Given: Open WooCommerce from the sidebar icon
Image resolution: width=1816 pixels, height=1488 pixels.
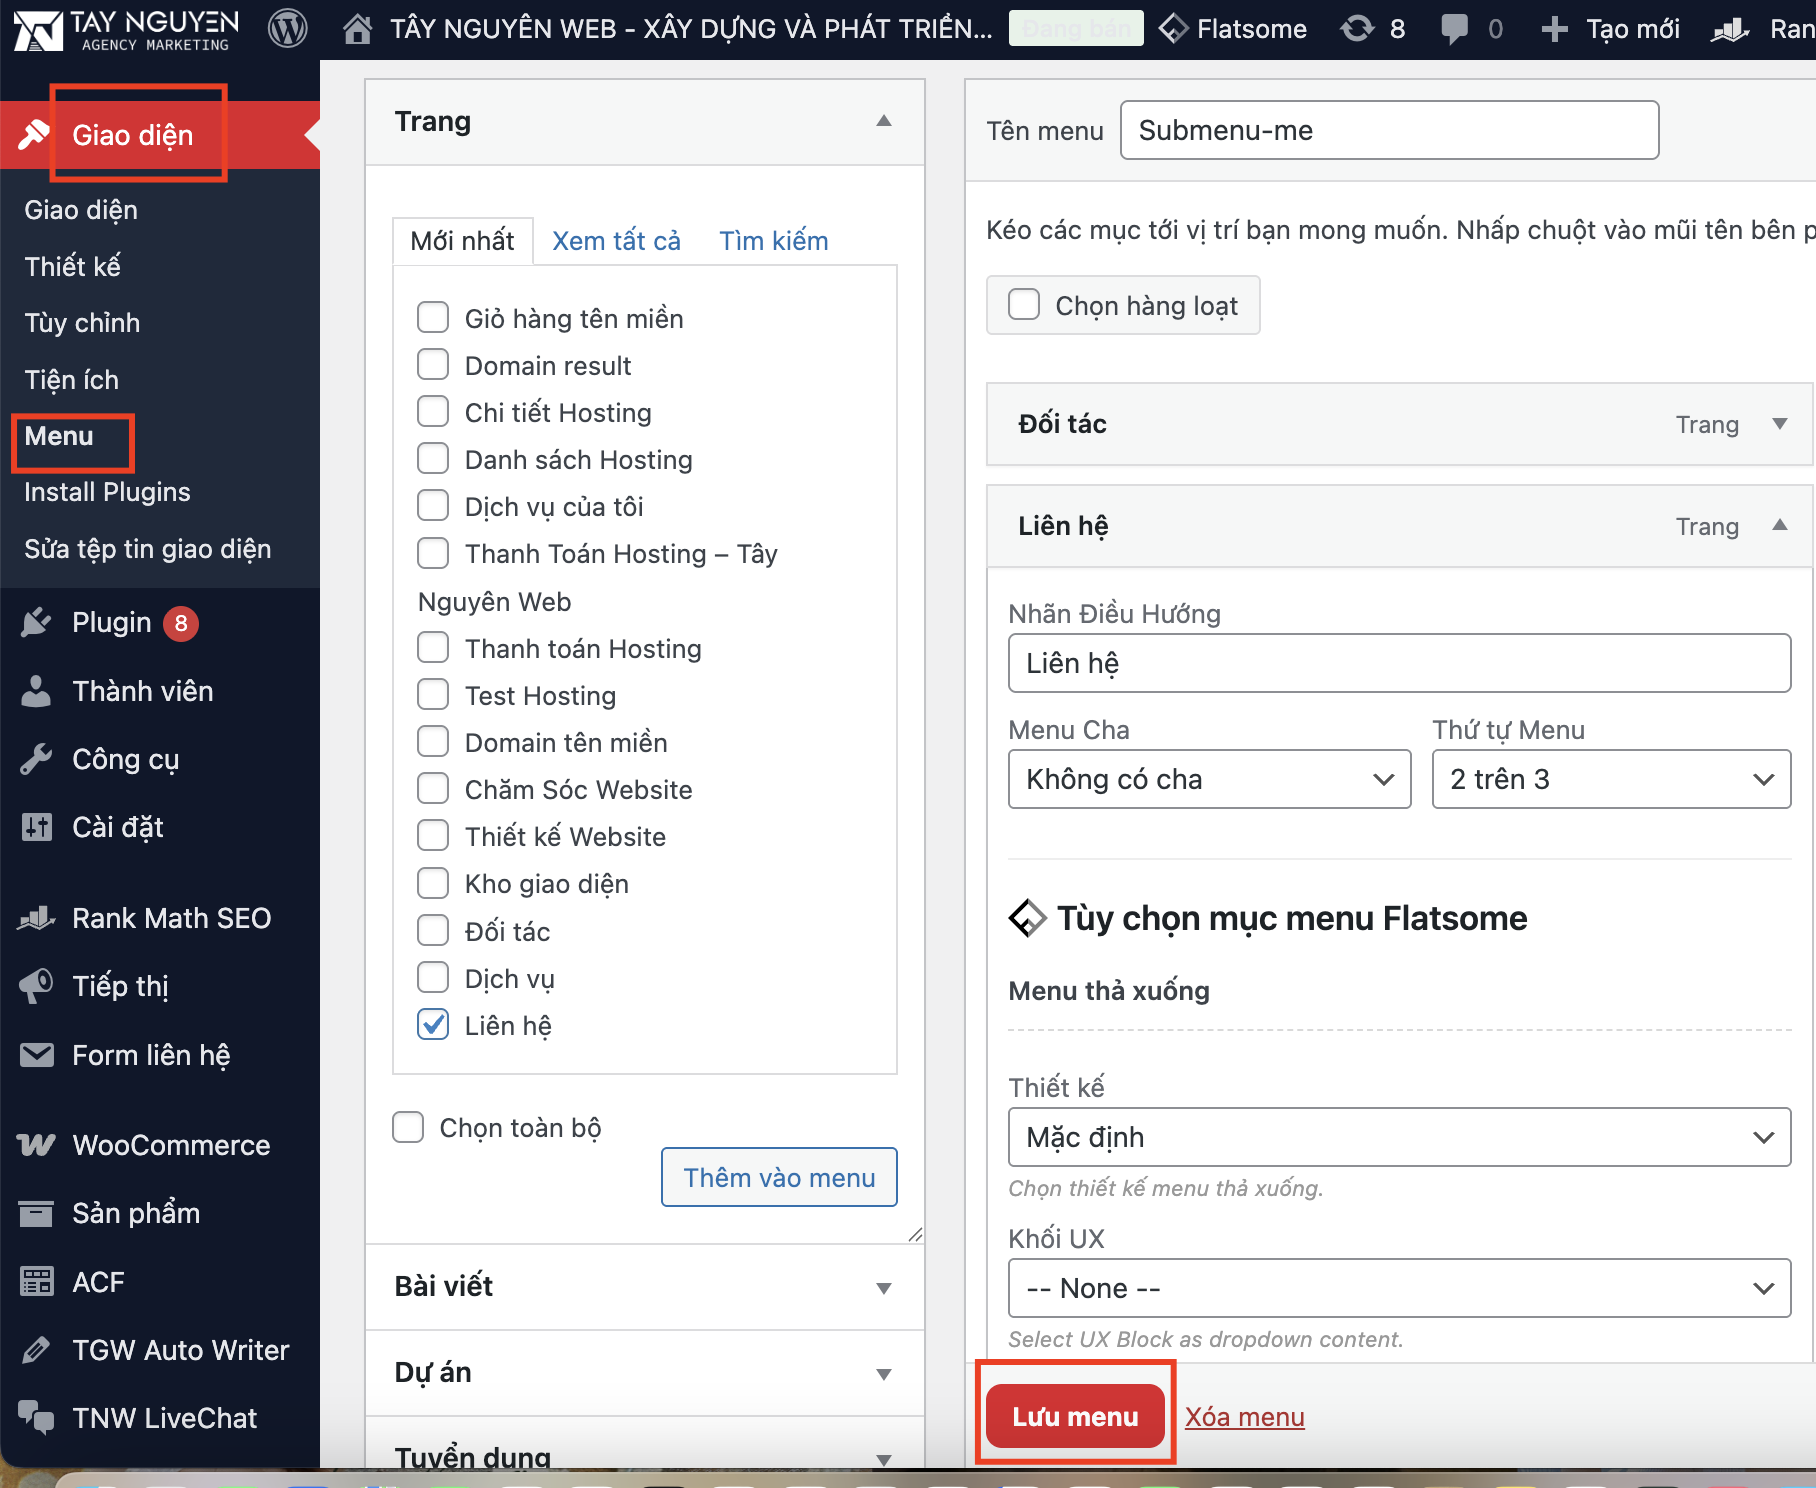Looking at the screenshot, I should [x=36, y=1145].
